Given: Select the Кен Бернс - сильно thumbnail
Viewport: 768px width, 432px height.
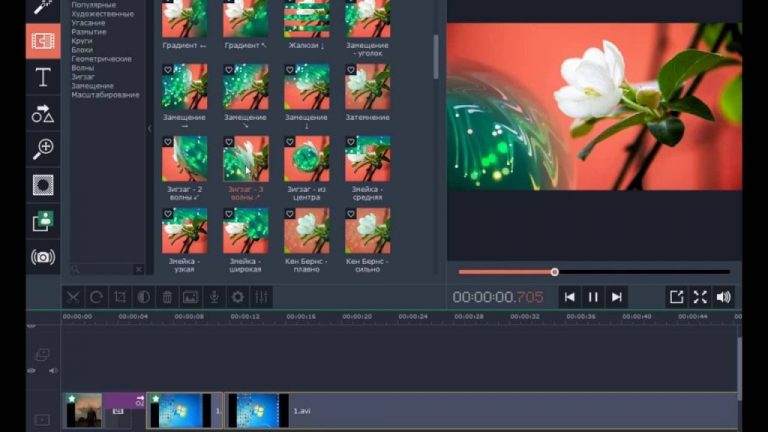Looking at the screenshot, I should [367, 231].
